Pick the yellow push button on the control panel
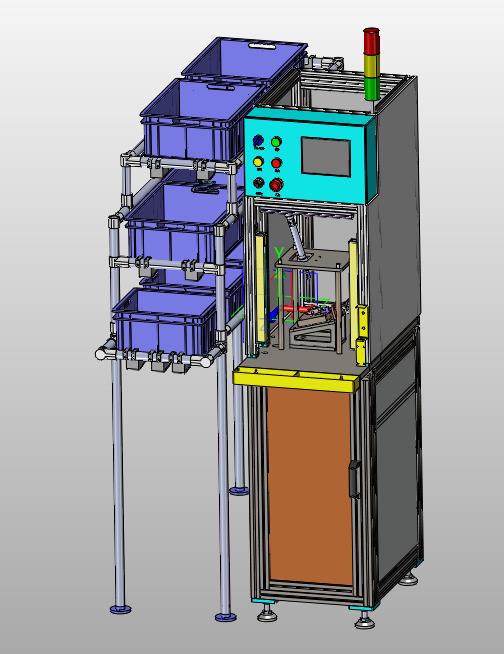Viewport: 504px width, 654px height. [259, 162]
